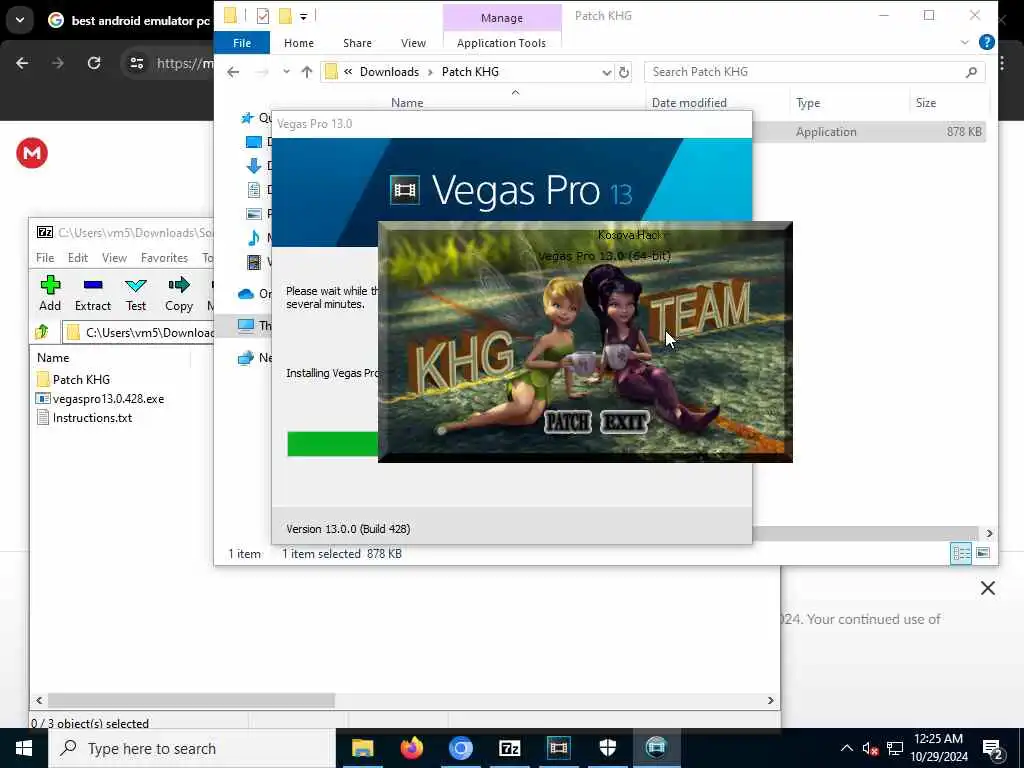The image size is (1024, 768).
Task: Open Windows Security shield in taskbar
Action: click(x=607, y=748)
